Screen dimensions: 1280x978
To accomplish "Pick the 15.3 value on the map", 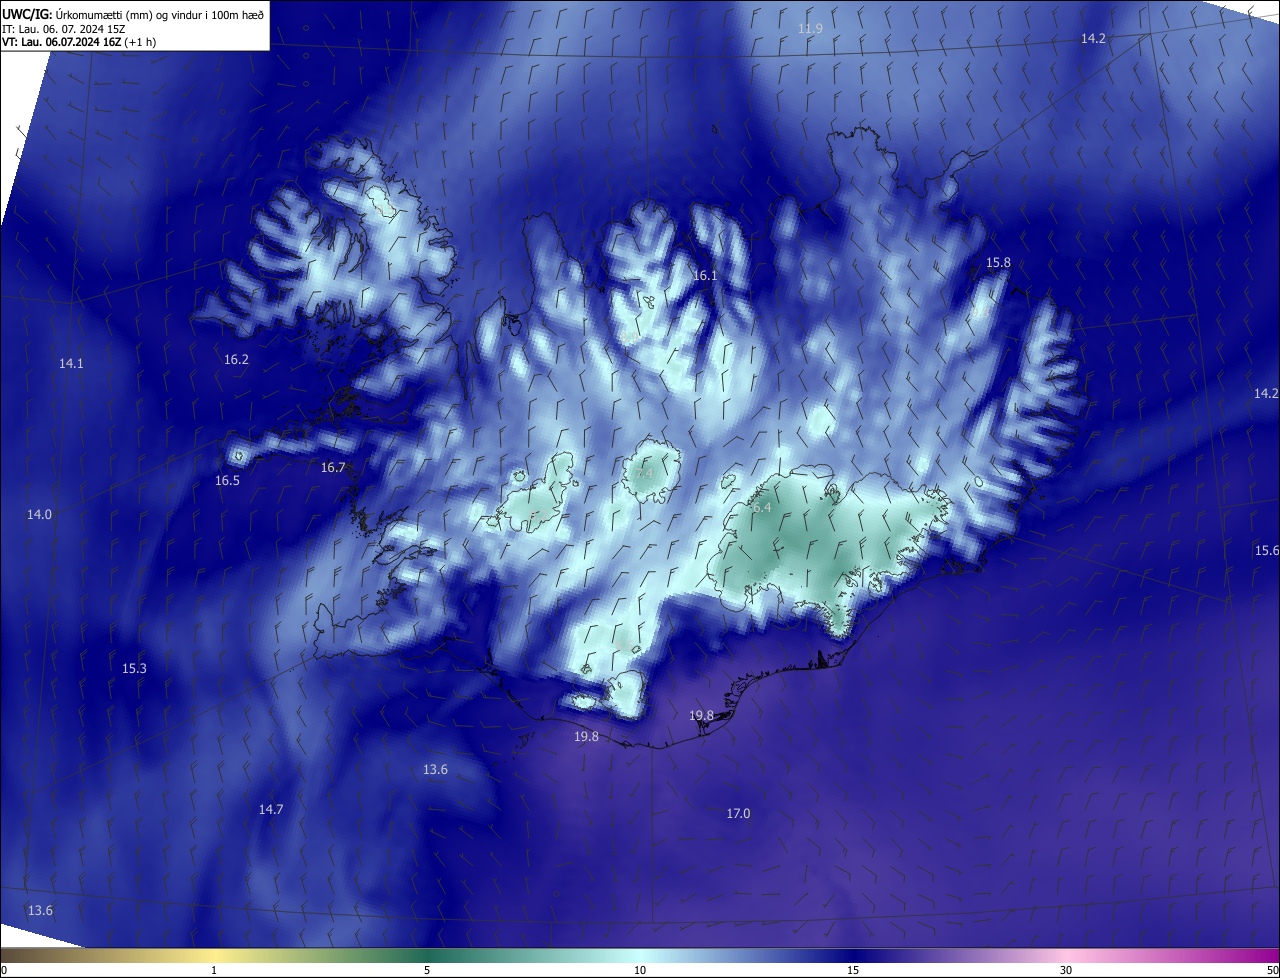I will tap(134, 668).
